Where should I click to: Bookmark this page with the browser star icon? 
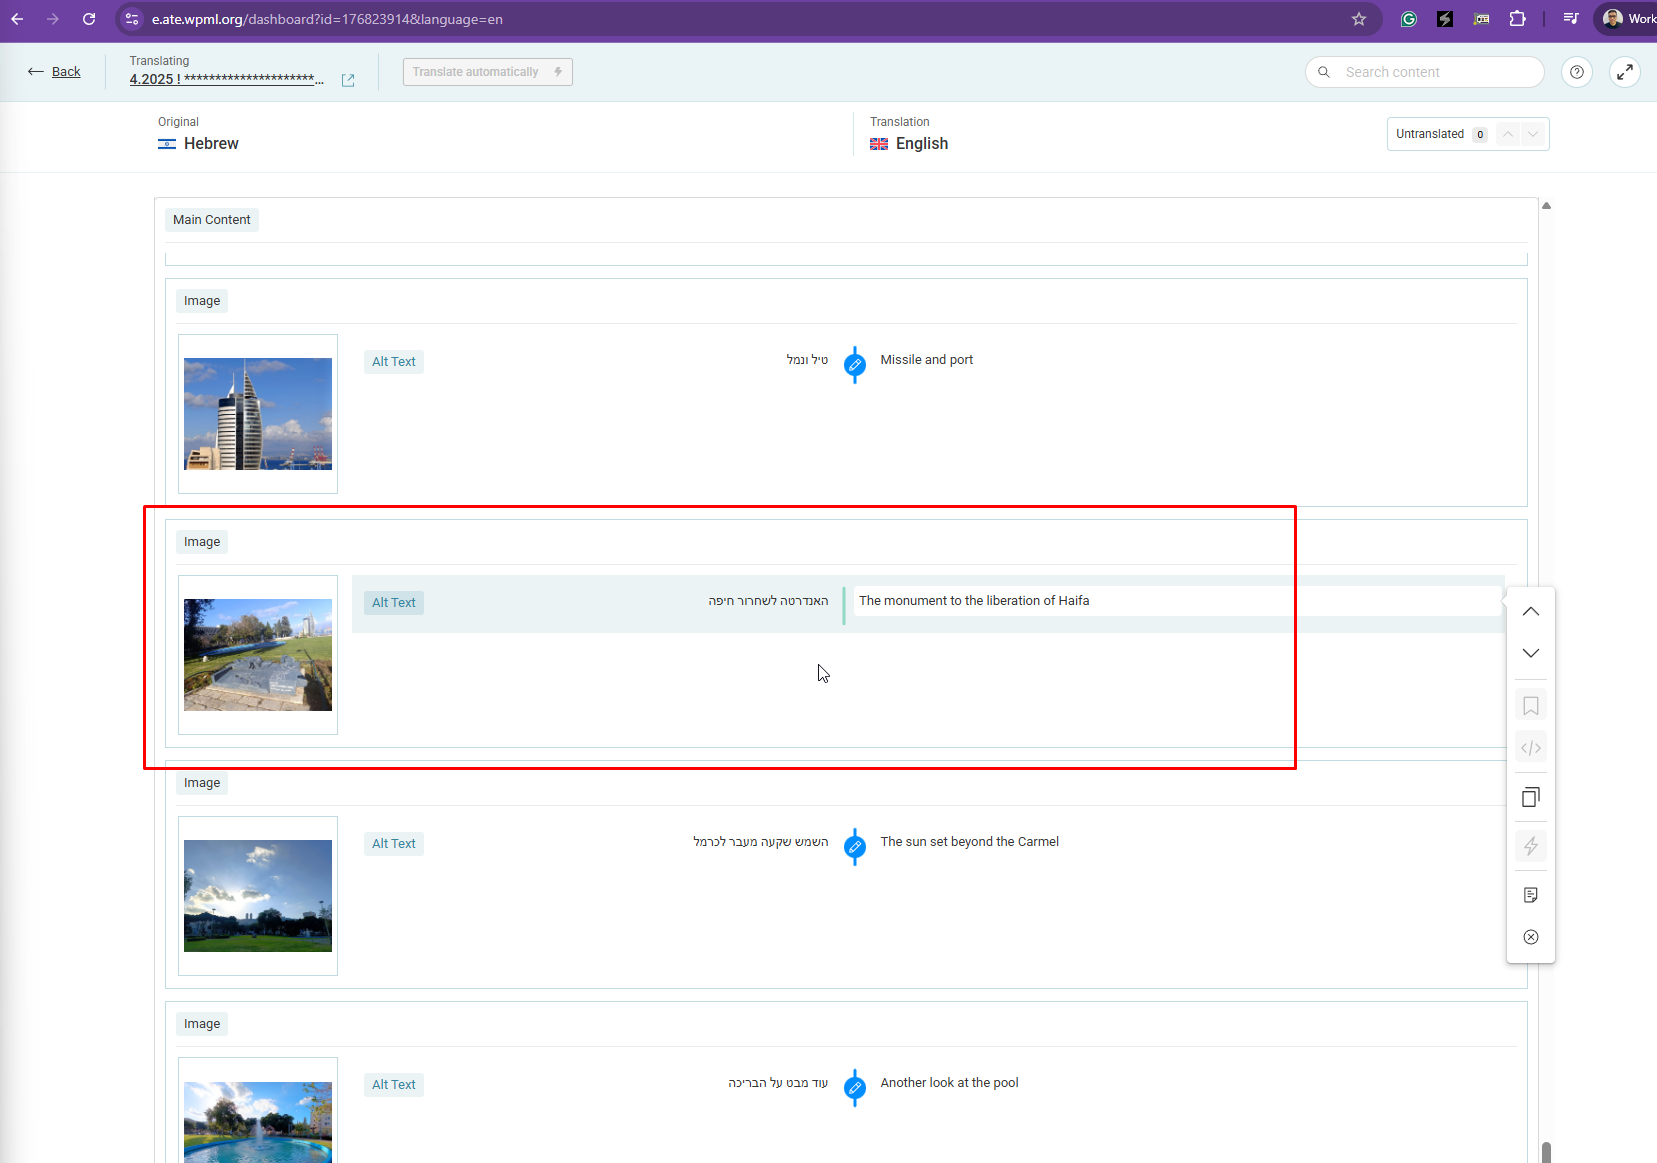click(x=1358, y=19)
